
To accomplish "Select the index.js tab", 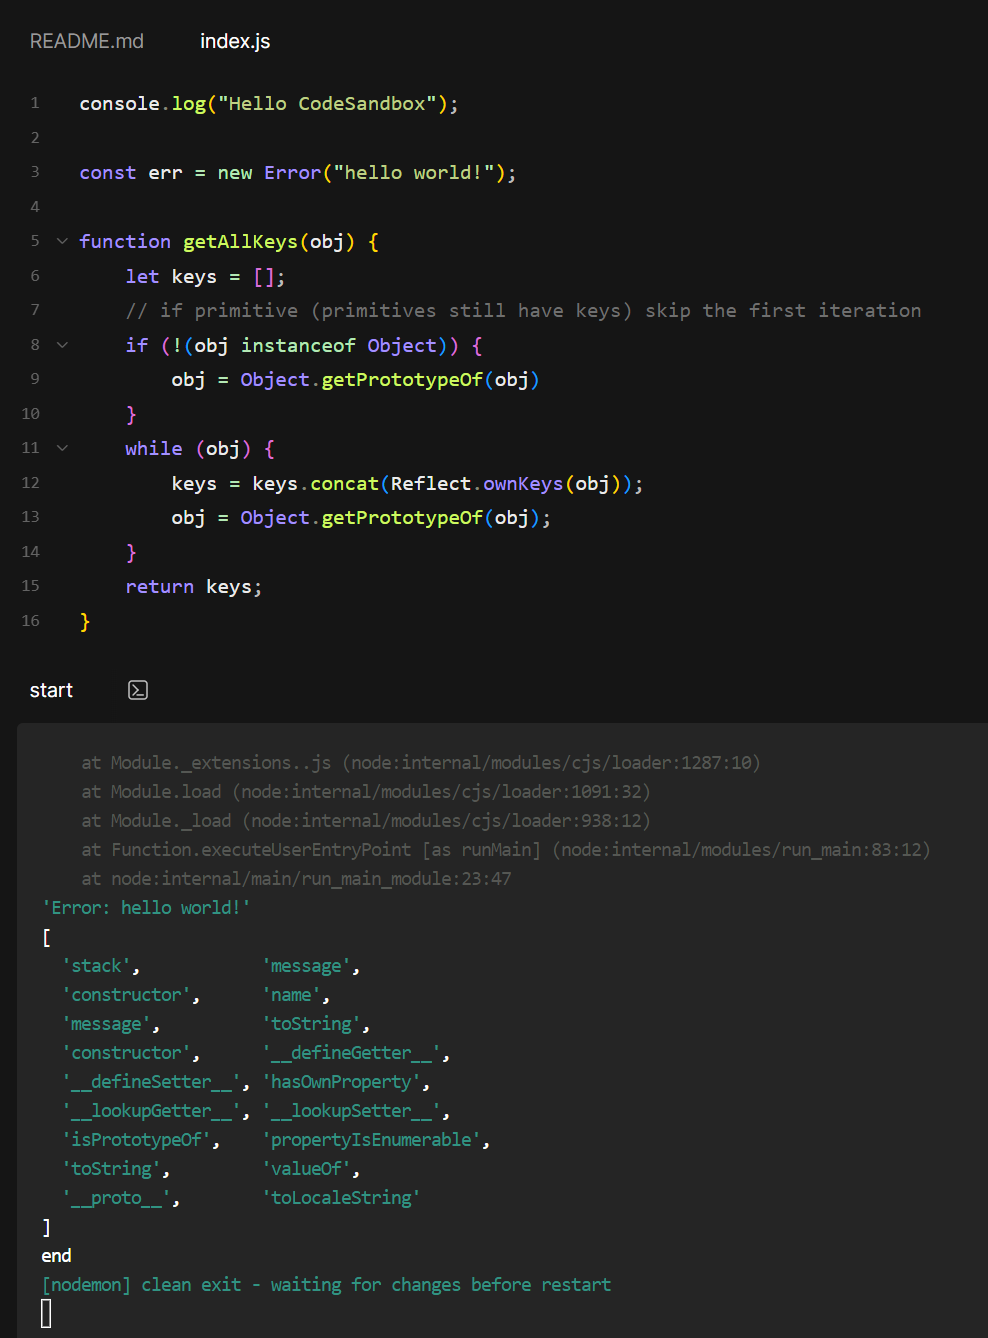I will [235, 41].
